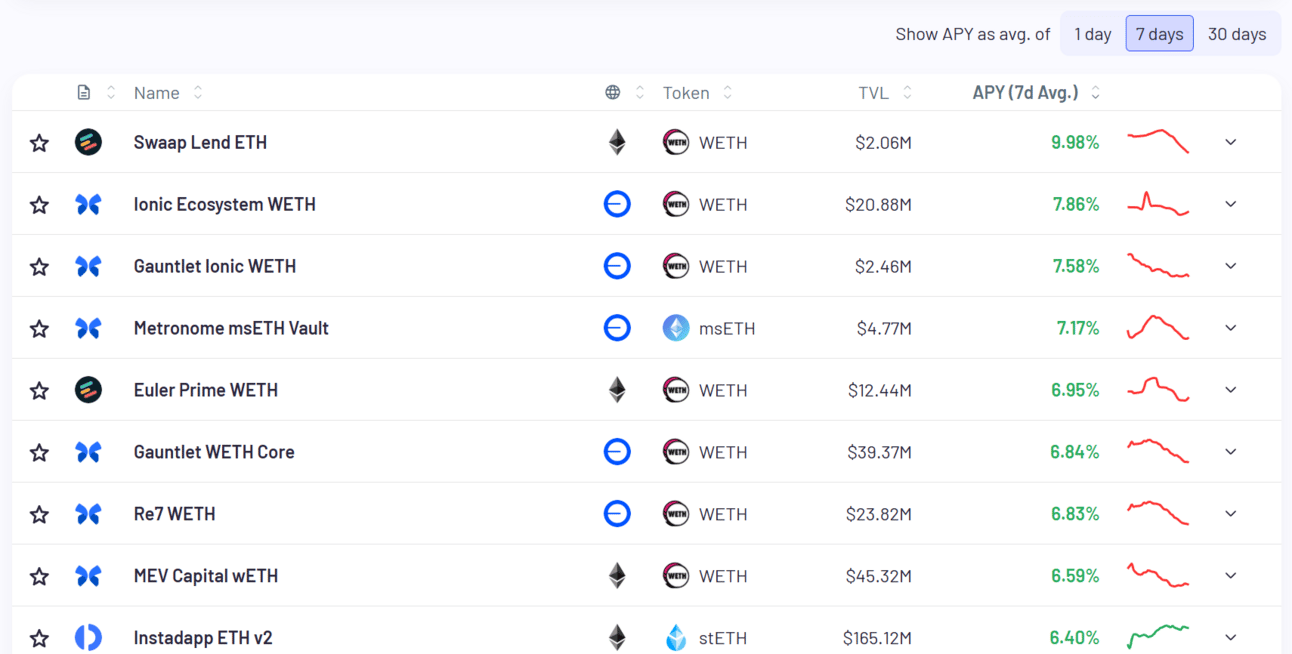Star the Euler Prime WETH vault
Screen dimensions: 1292x654
click(x=39, y=391)
